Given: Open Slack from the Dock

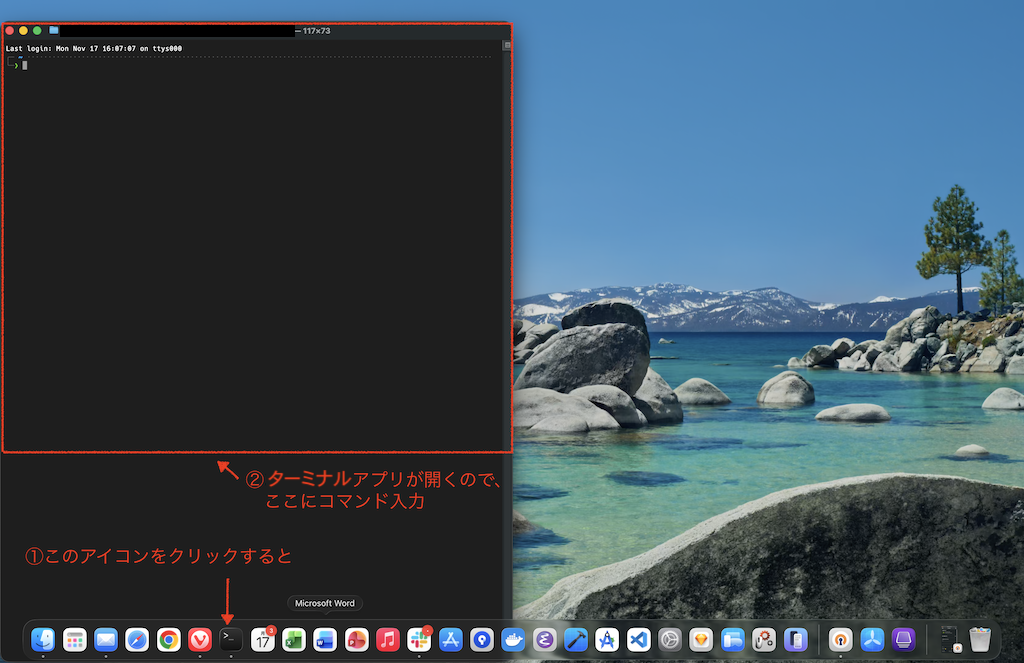Looking at the screenshot, I should point(419,639).
